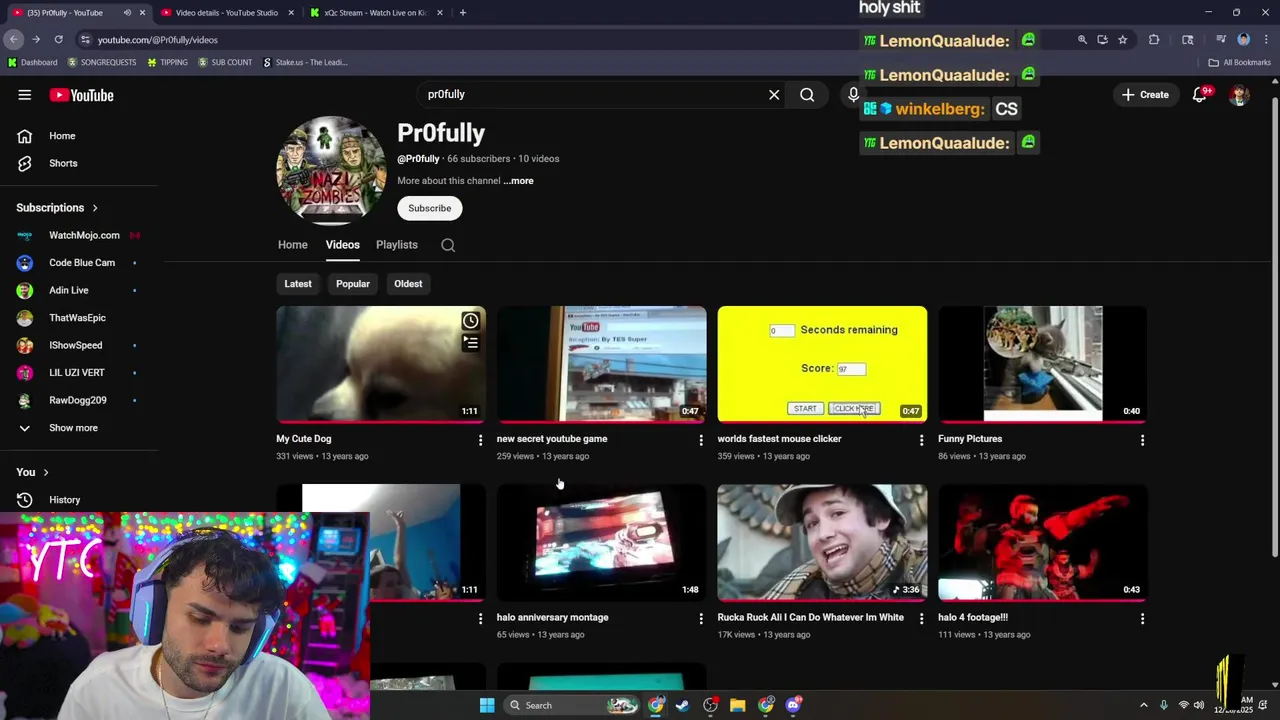1280x720 pixels.
Task: Open History in sidebar
Action: click(64, 500)
